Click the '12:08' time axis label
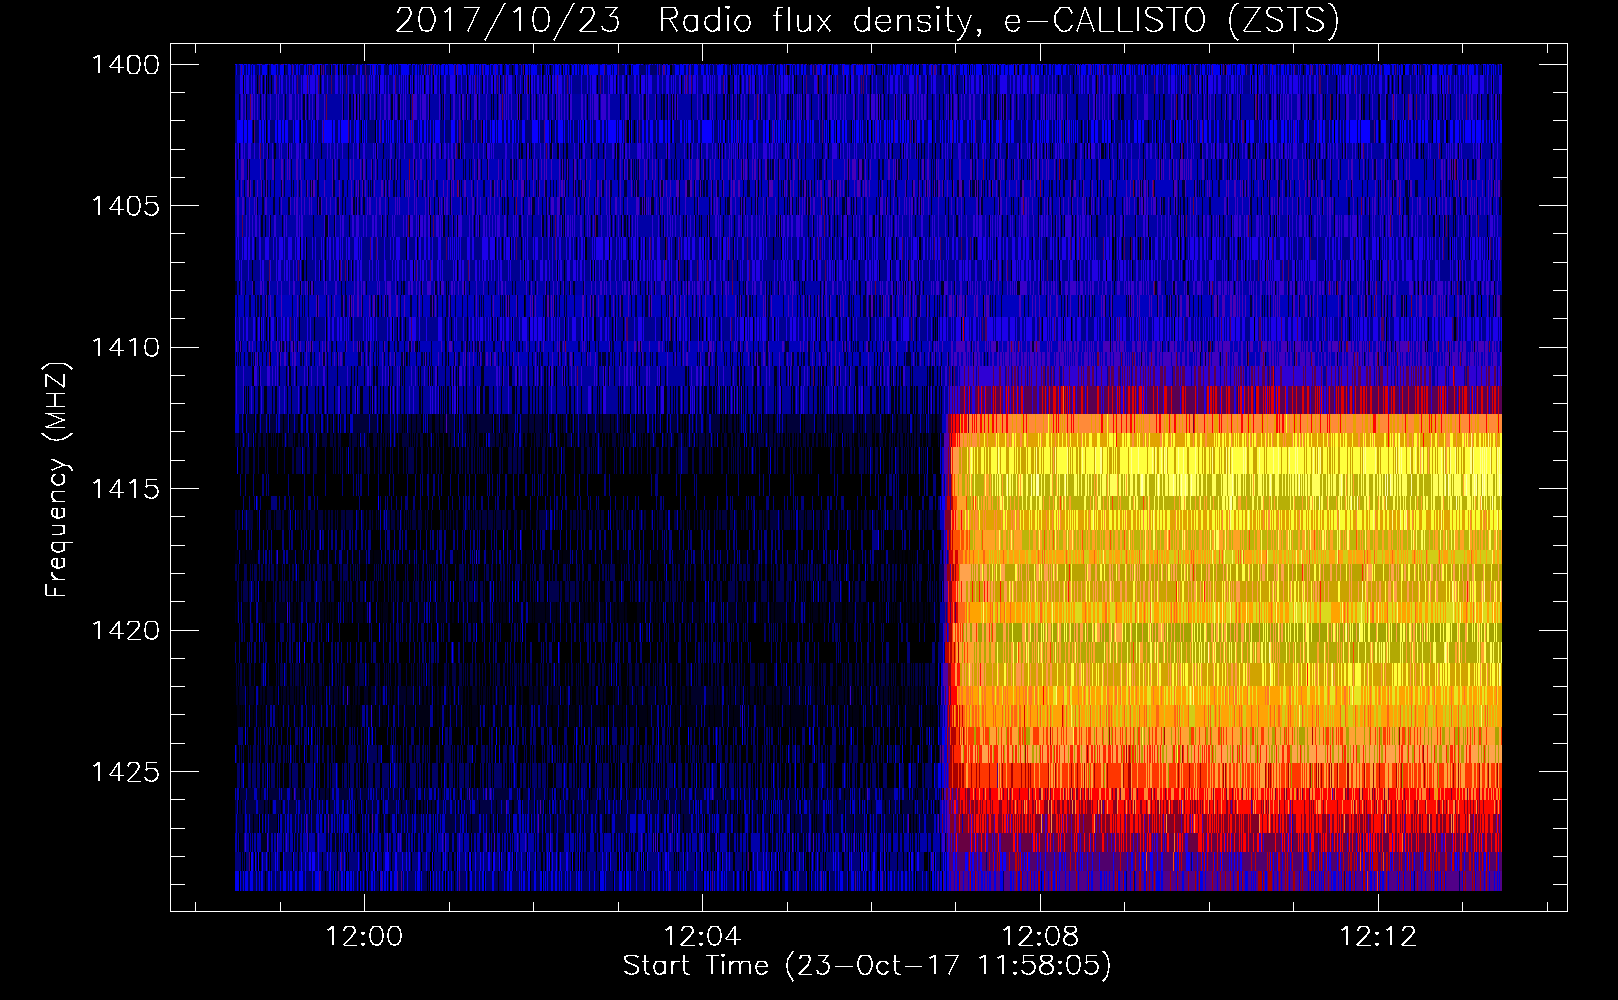Image resolution: width=1618 pixels, height=1000 pixels. (1041, 936)
